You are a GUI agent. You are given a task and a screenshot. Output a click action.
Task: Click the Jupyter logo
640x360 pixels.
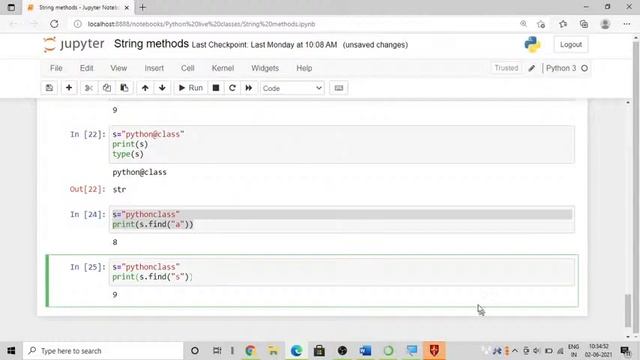coord(74,44)
